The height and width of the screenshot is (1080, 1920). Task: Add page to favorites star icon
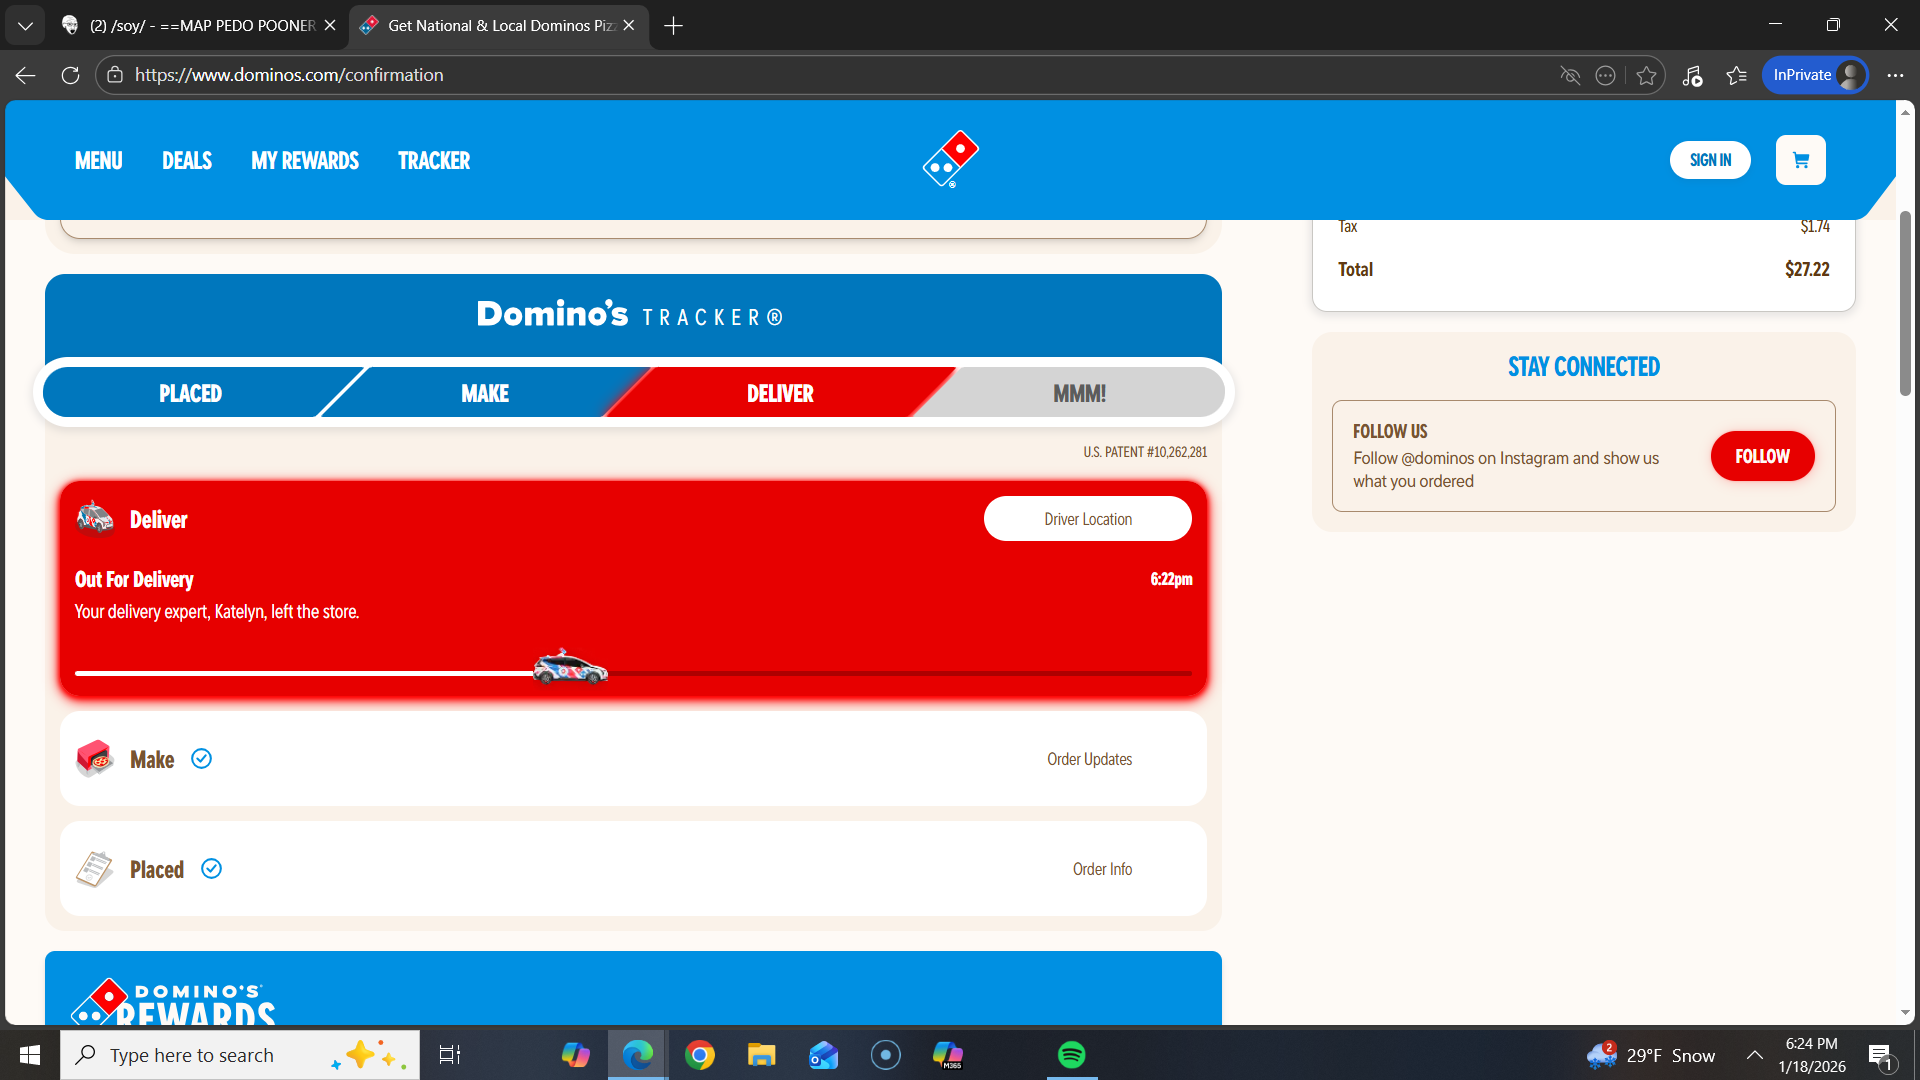(1646, 75)
